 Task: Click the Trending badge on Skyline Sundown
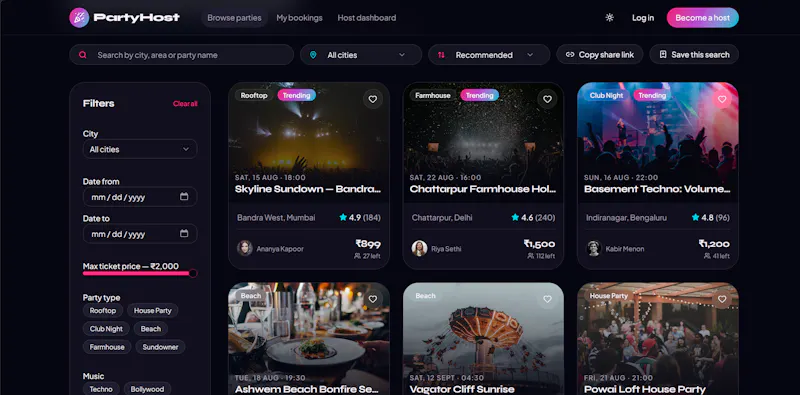(x=296, y=95)
